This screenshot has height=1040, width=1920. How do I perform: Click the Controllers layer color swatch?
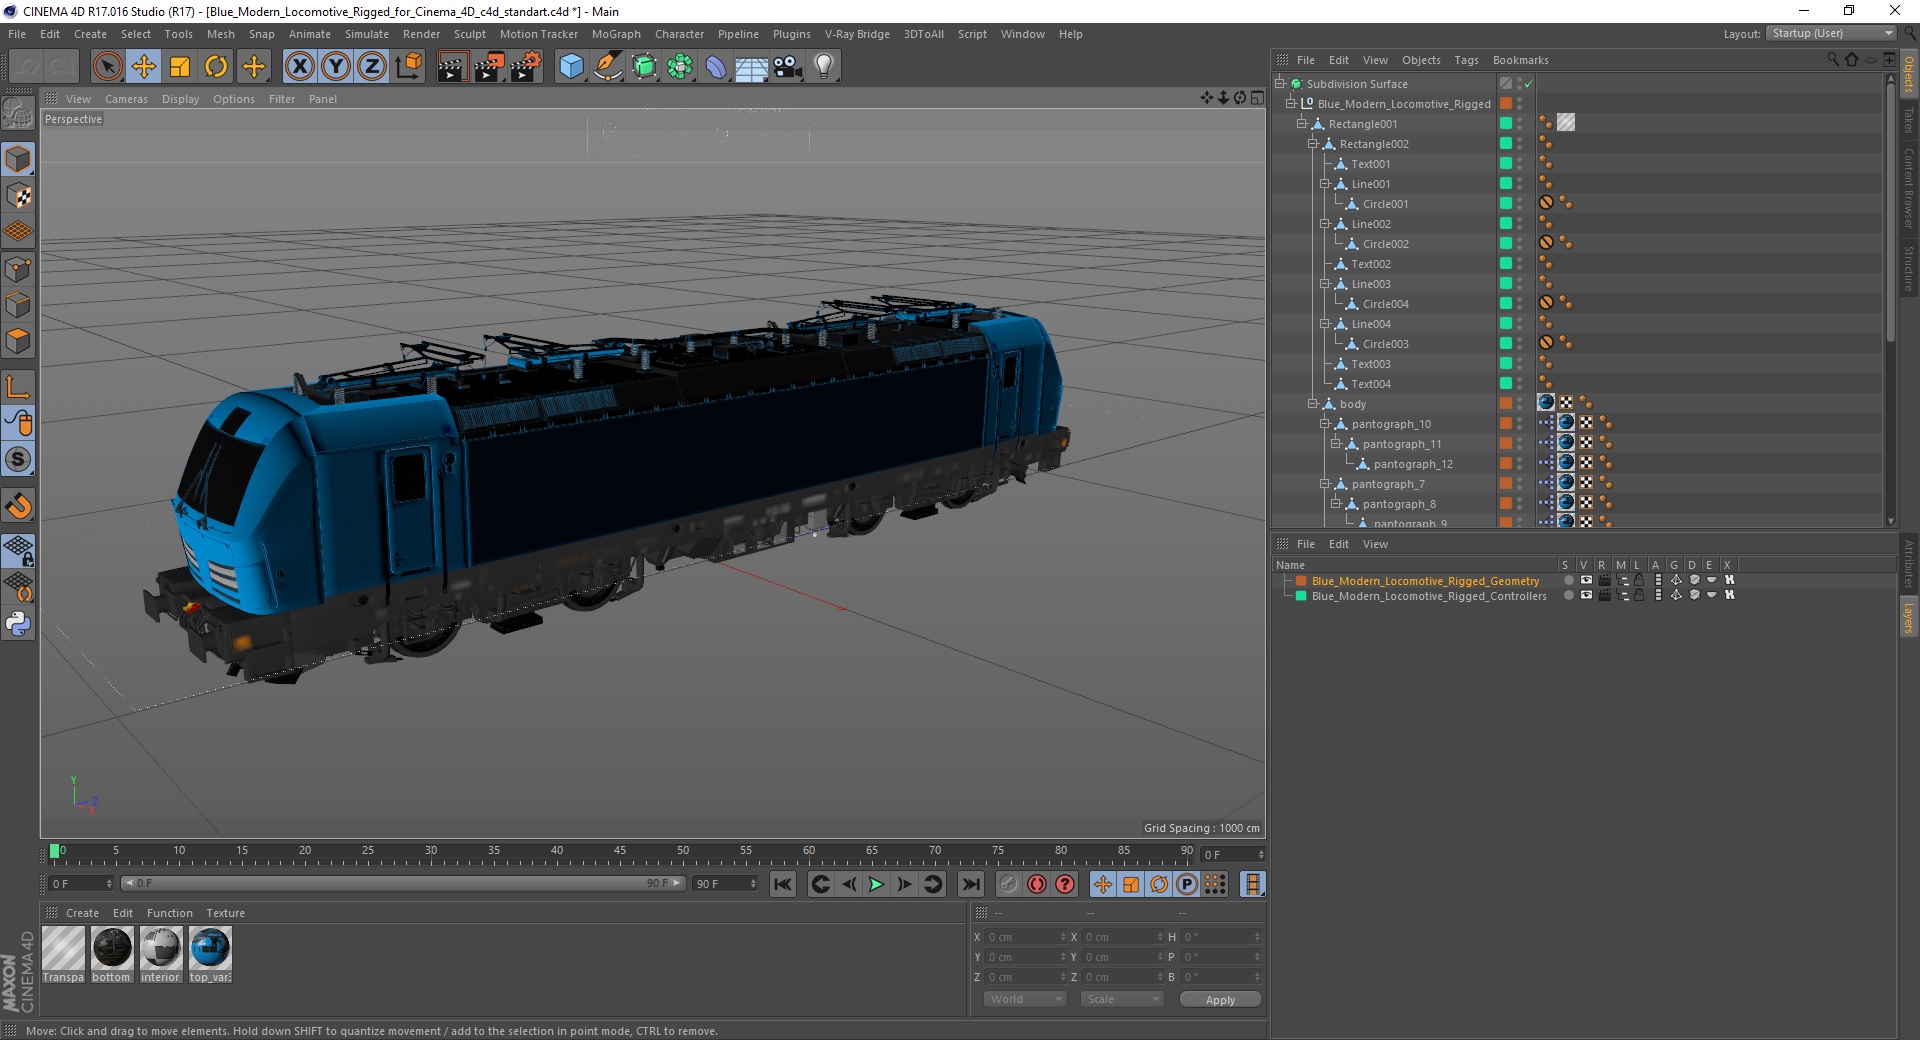tap(1301, 595)
